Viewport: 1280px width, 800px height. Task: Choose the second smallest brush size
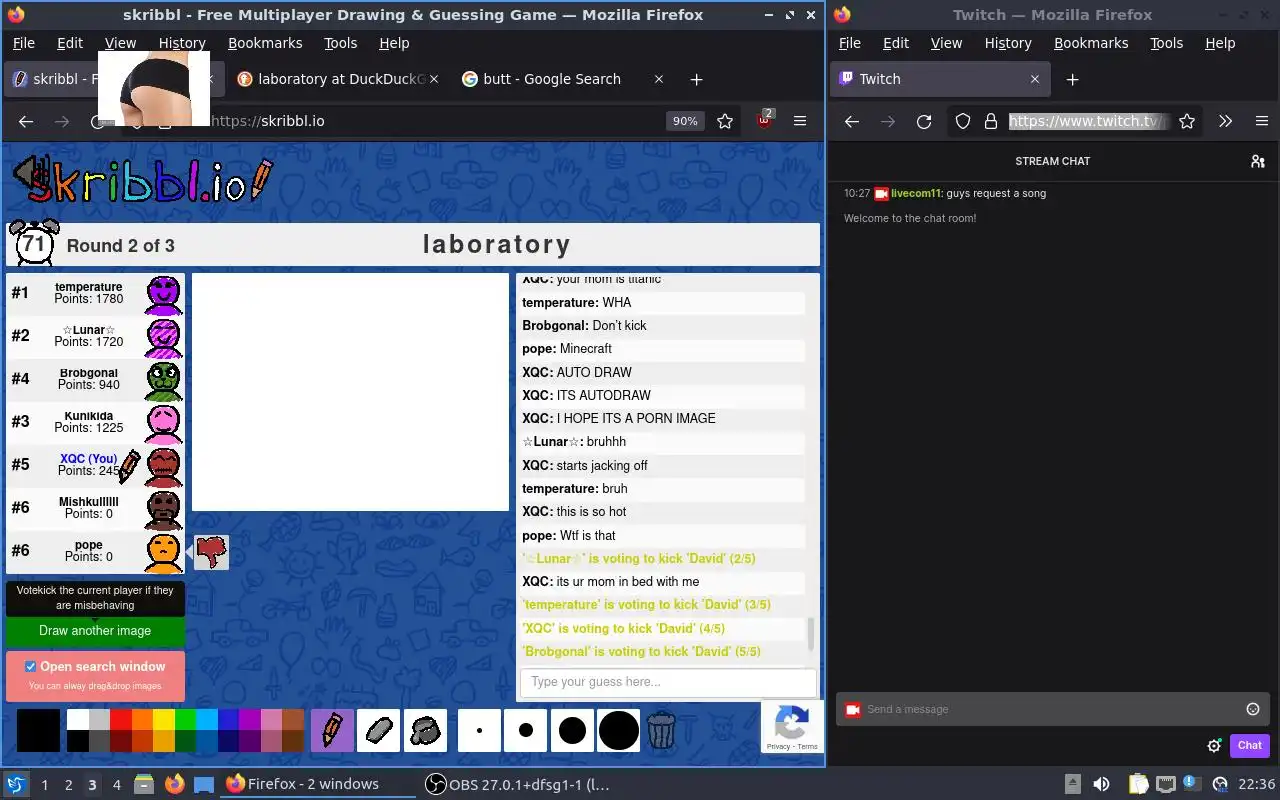tap(526, 731)
